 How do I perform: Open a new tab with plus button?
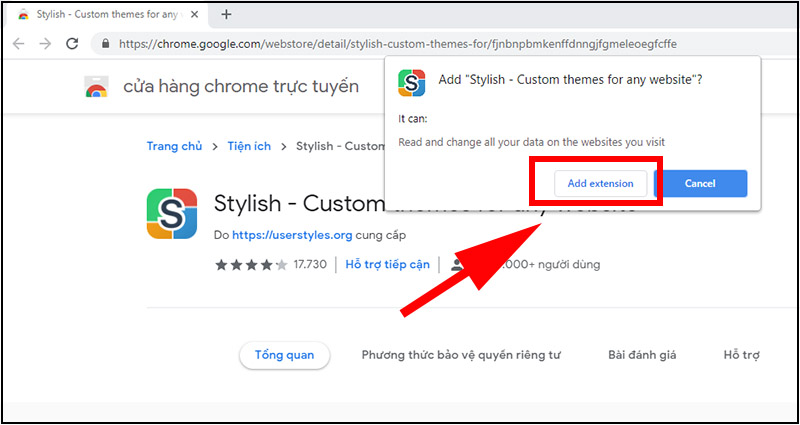point(226,14)
